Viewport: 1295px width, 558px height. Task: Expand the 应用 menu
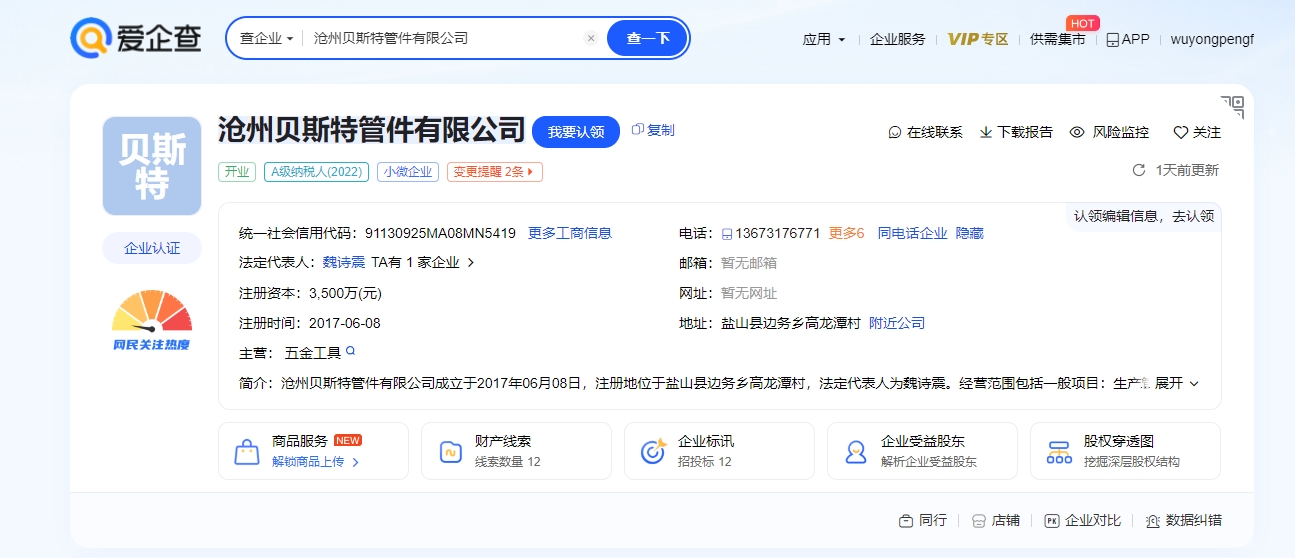tap(824, 39)
